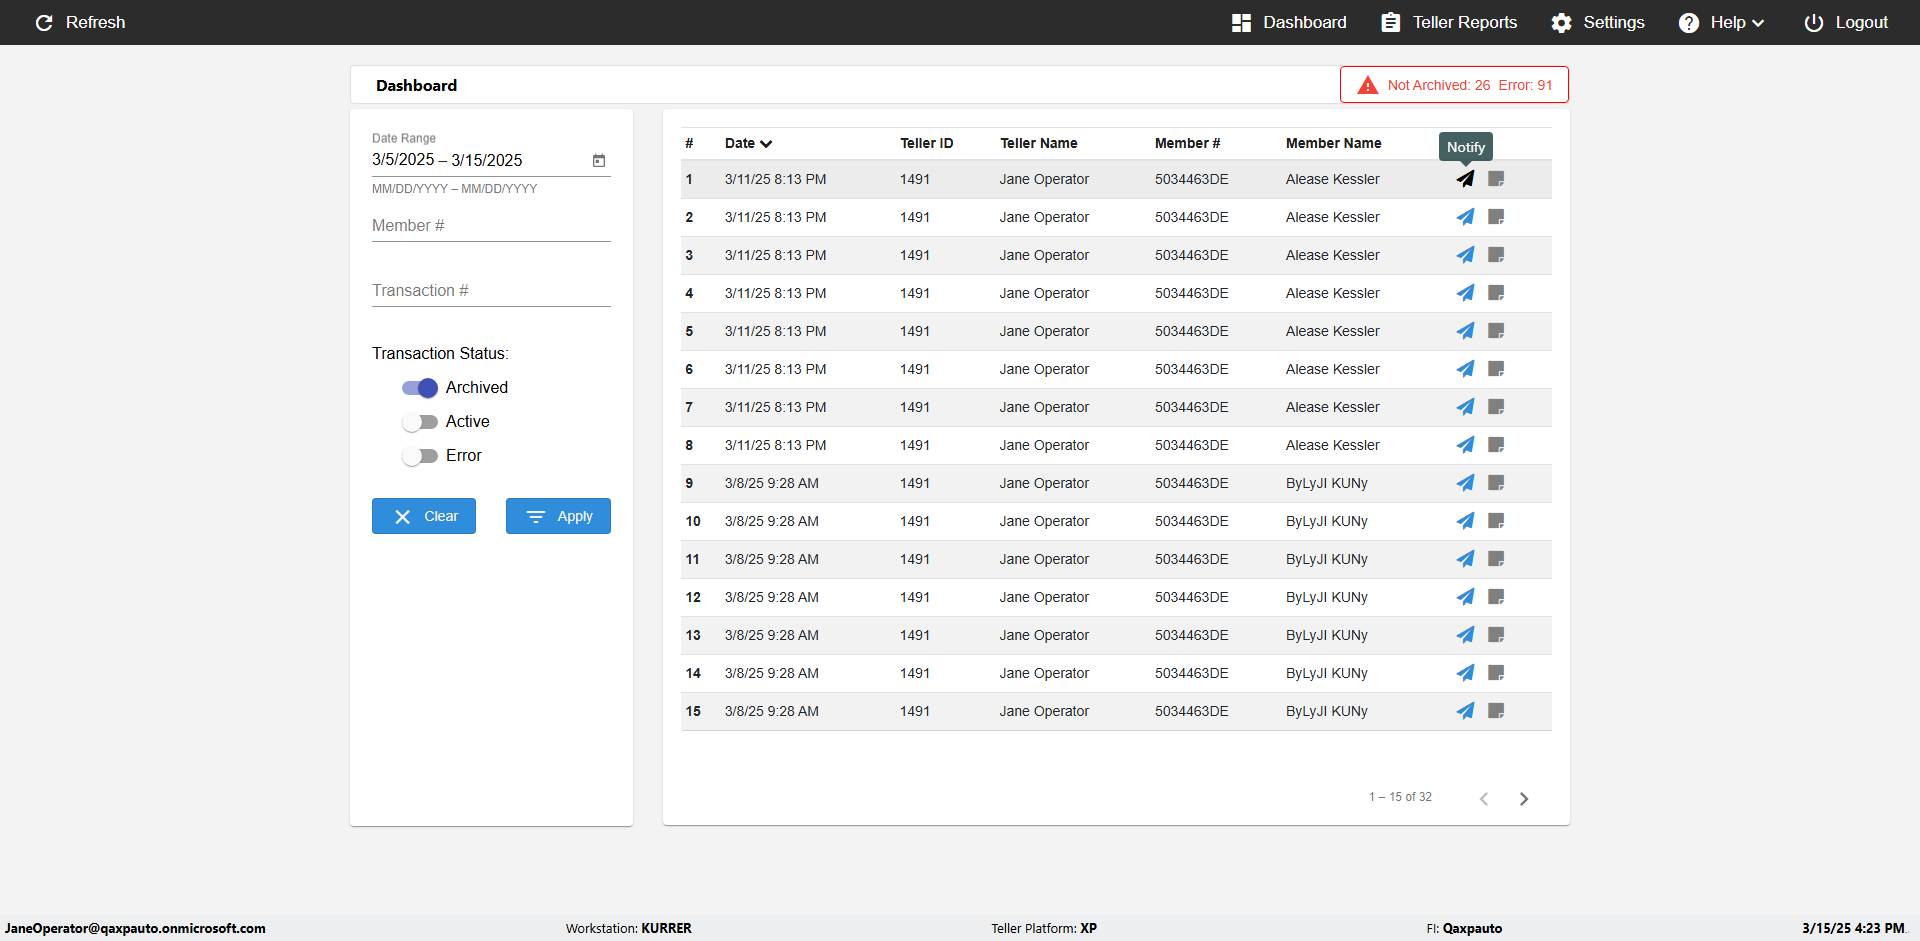Viewport: 1920px width, 941px height.
Task: Click the Member # input field
Action: (x=491, y=226)
